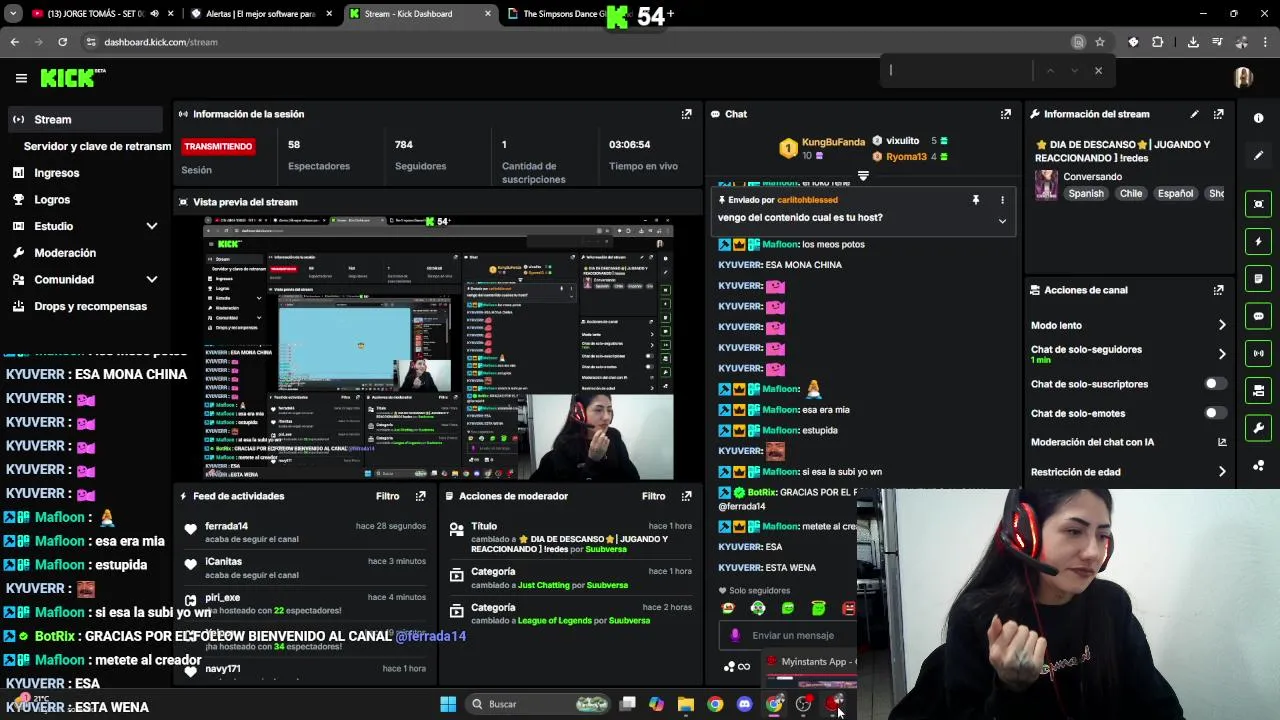Open Discord from the taskbar
The width and height of the screenshot is (1280, 720).
click(x=744, y=704)
